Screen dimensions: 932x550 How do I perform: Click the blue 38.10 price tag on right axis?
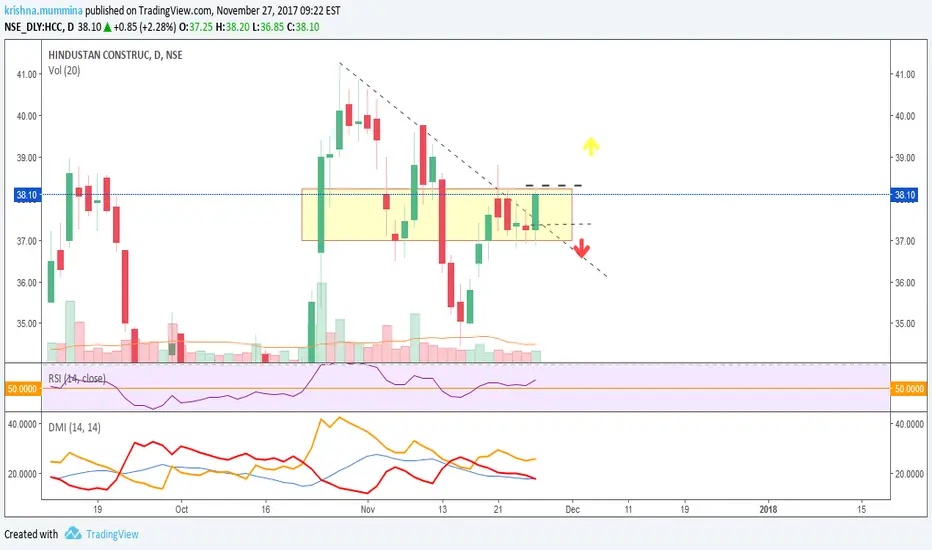904,194
